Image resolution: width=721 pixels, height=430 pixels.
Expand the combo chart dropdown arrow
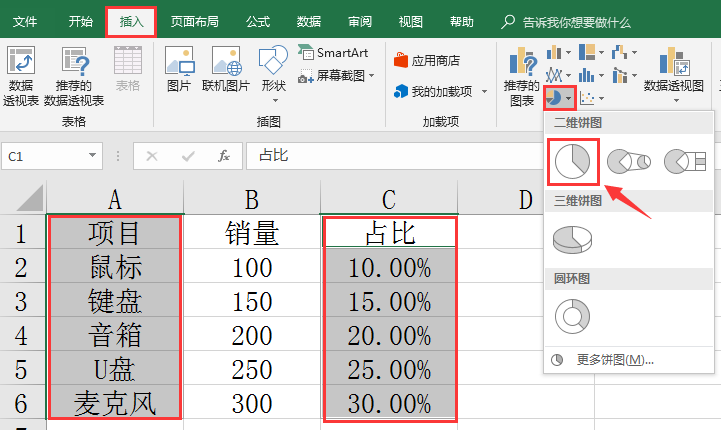635,75
